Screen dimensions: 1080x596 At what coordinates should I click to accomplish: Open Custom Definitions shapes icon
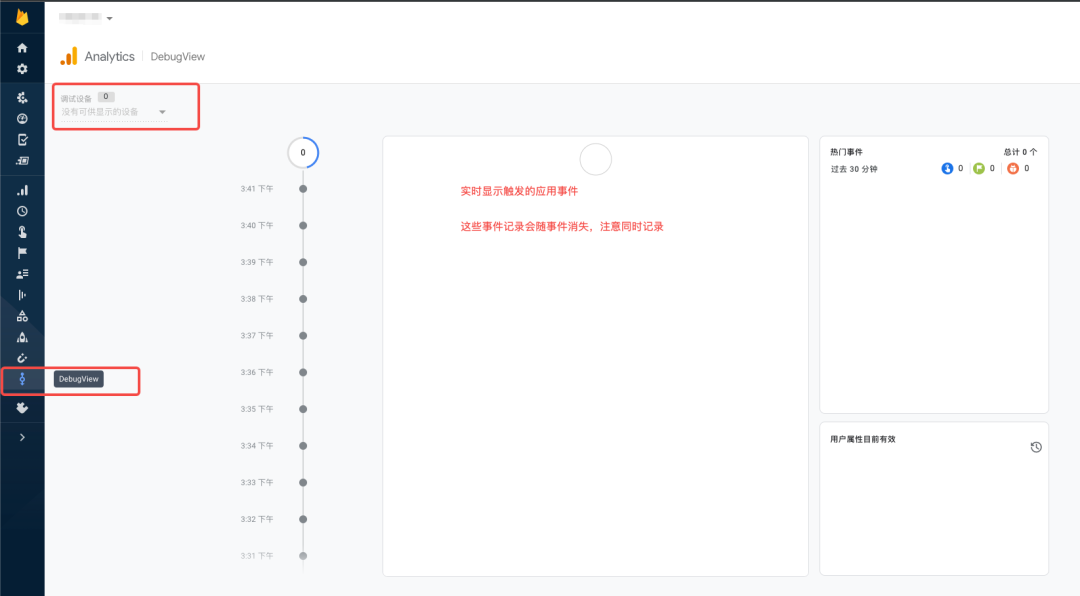[x=22, y=316]
